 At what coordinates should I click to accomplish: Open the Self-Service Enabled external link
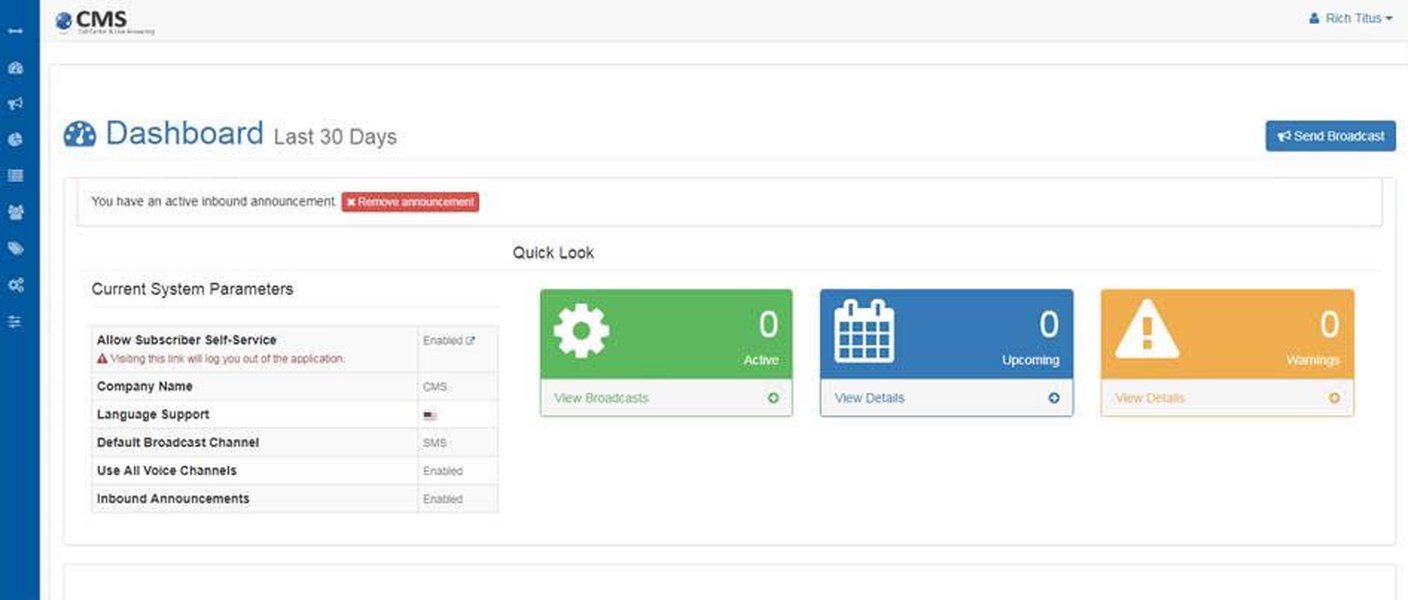tap(448, 341)
